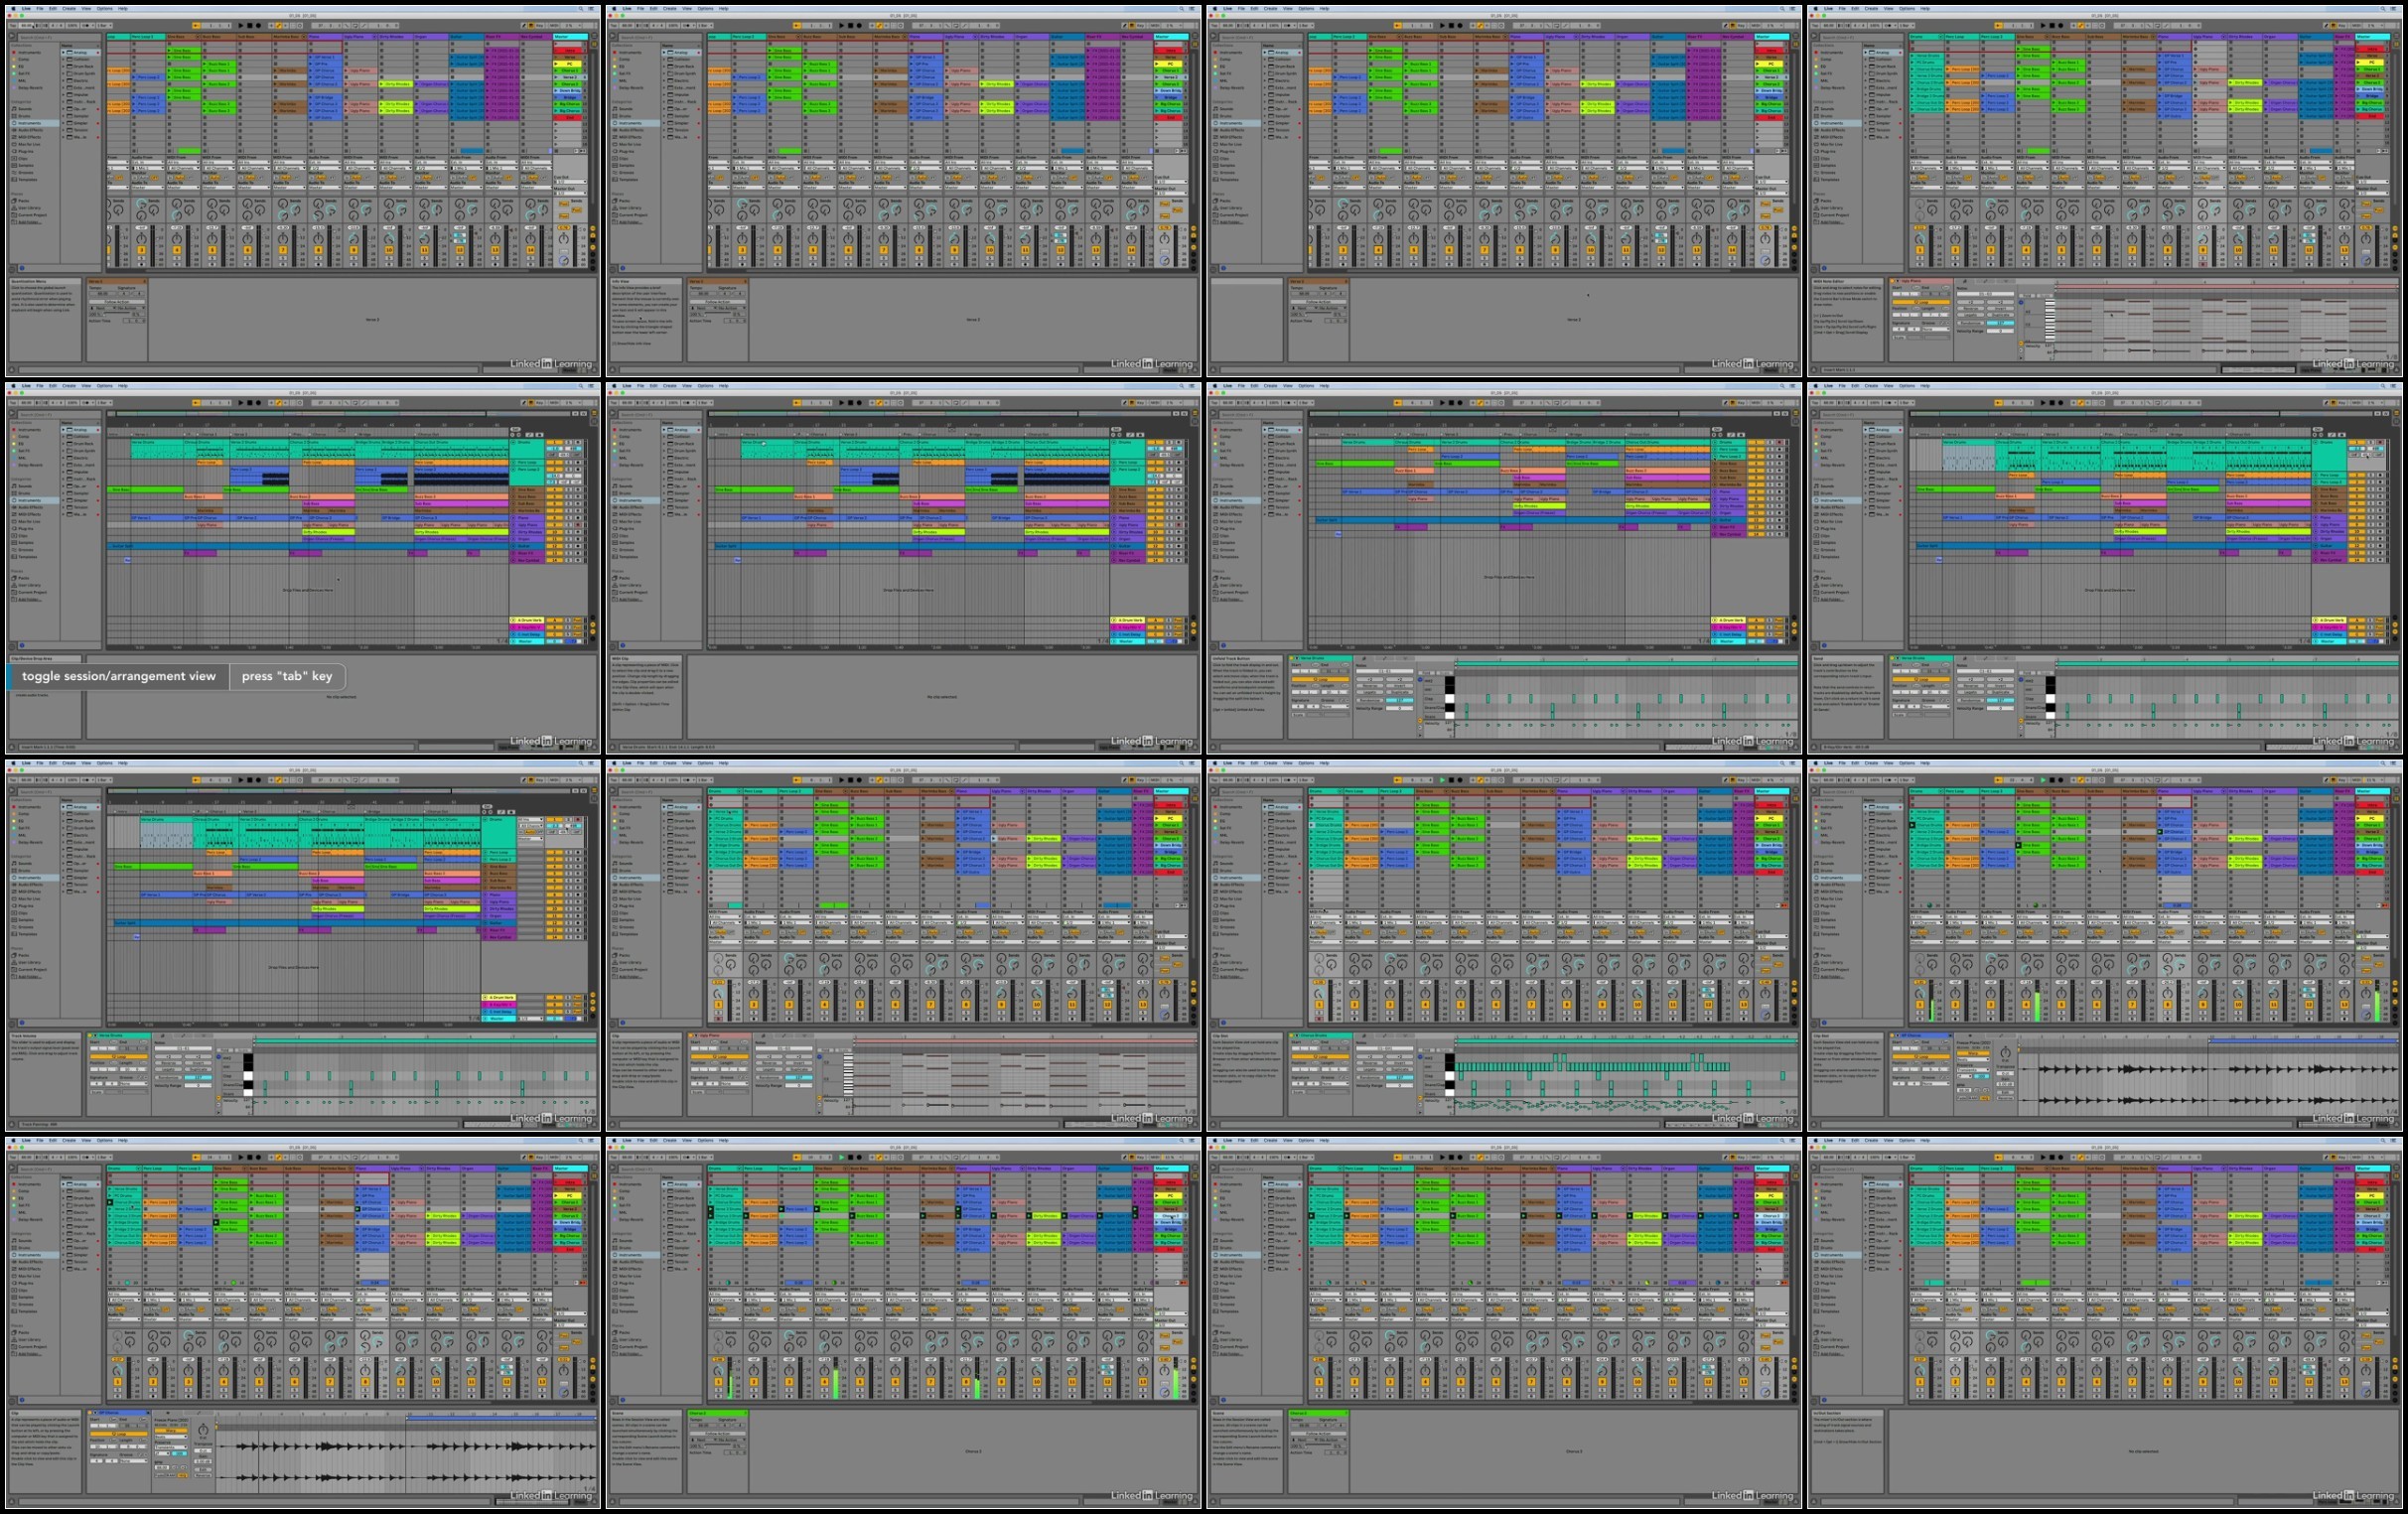Open Create menu in Quantization Menu frame

[69, 8]
